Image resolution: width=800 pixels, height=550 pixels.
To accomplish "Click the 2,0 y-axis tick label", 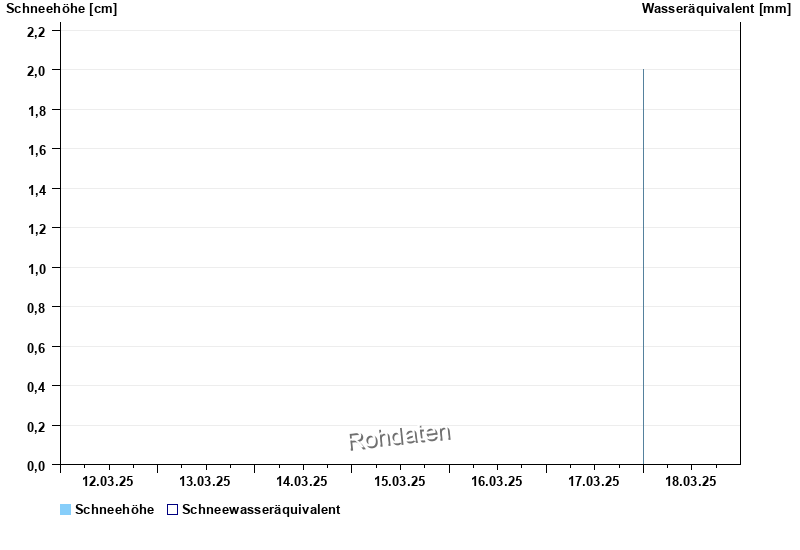I will [36, 71].
